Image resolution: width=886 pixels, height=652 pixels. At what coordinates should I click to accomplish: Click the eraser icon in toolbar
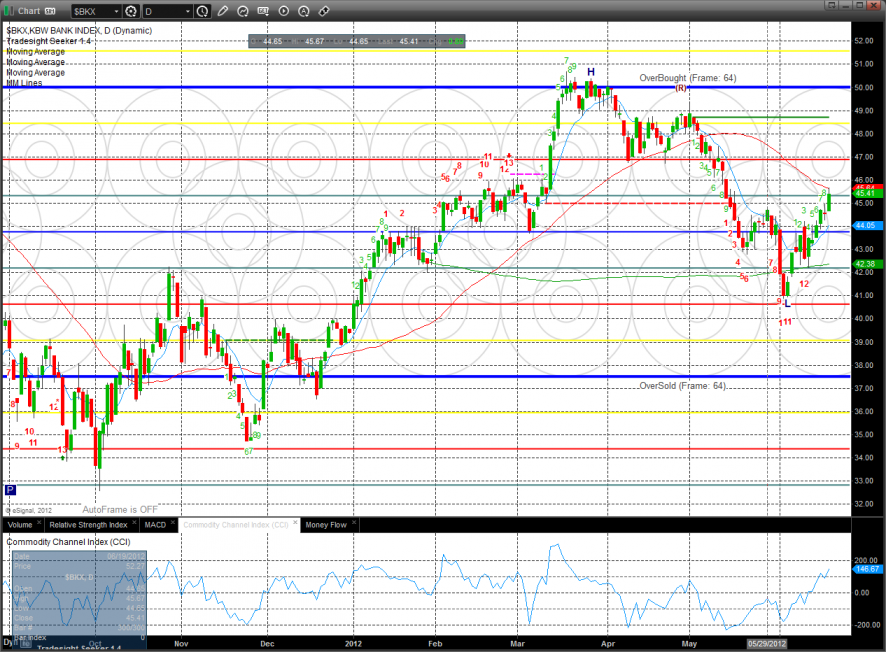coord(323,11)
